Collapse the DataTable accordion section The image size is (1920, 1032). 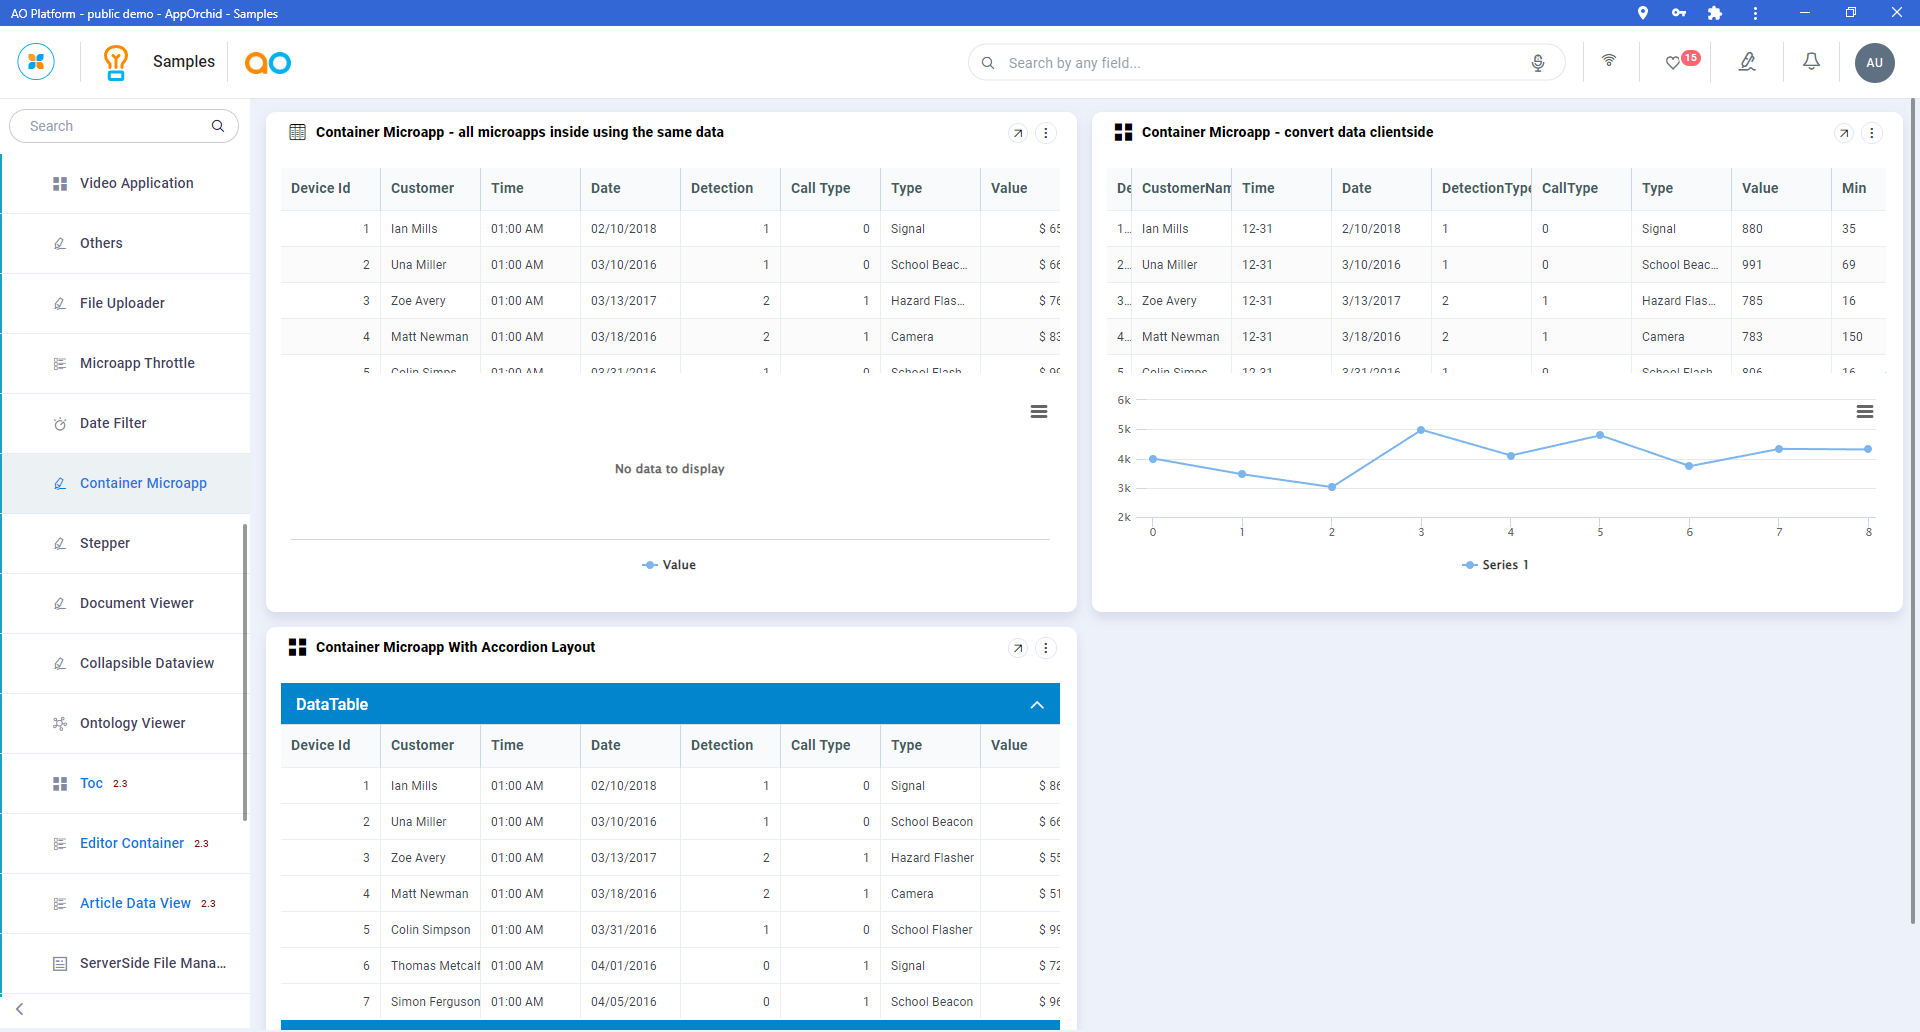(1037, 705)
